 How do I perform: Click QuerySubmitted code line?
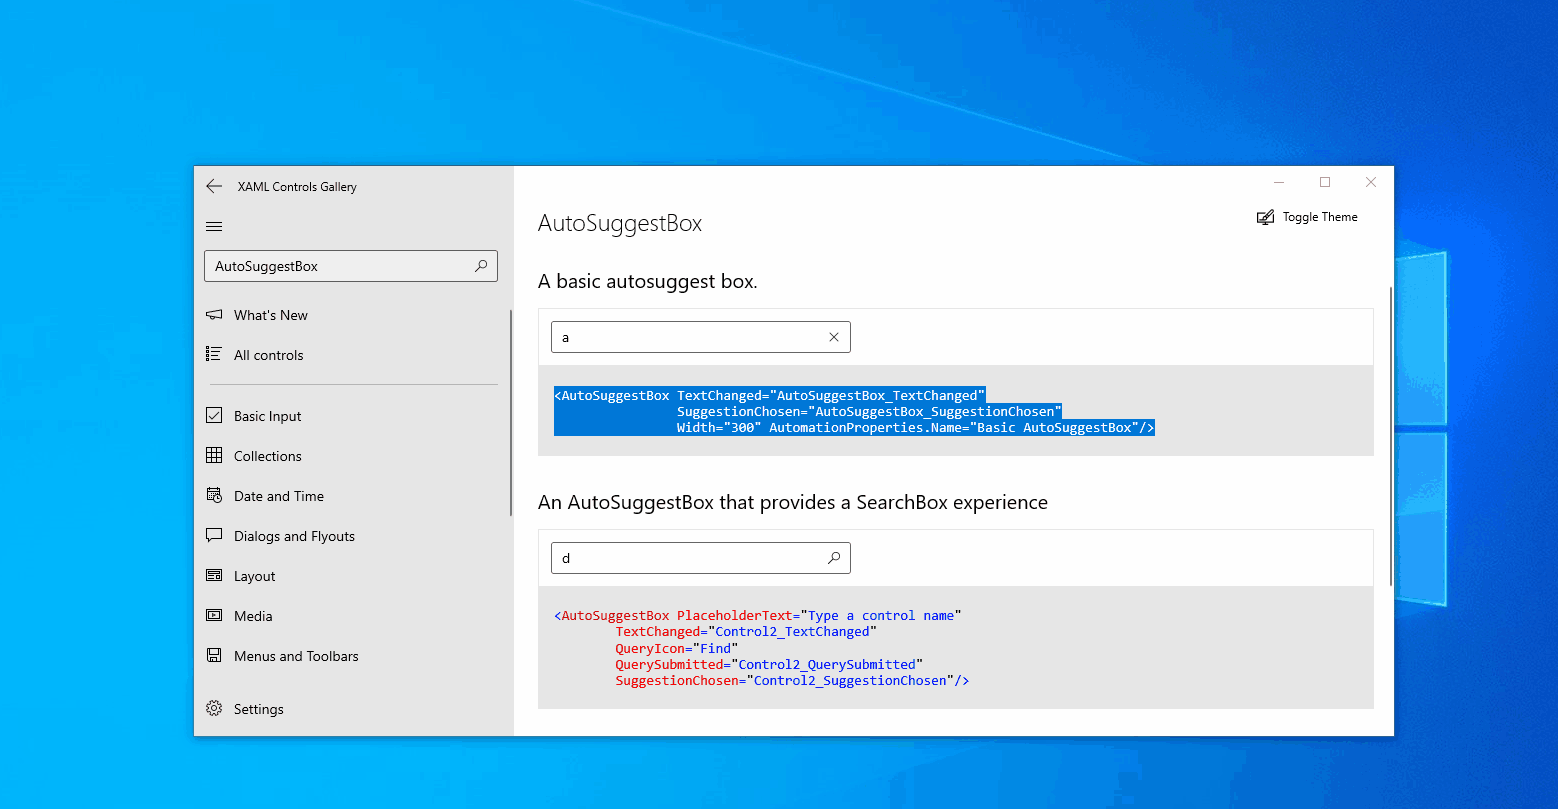(768, 664)
